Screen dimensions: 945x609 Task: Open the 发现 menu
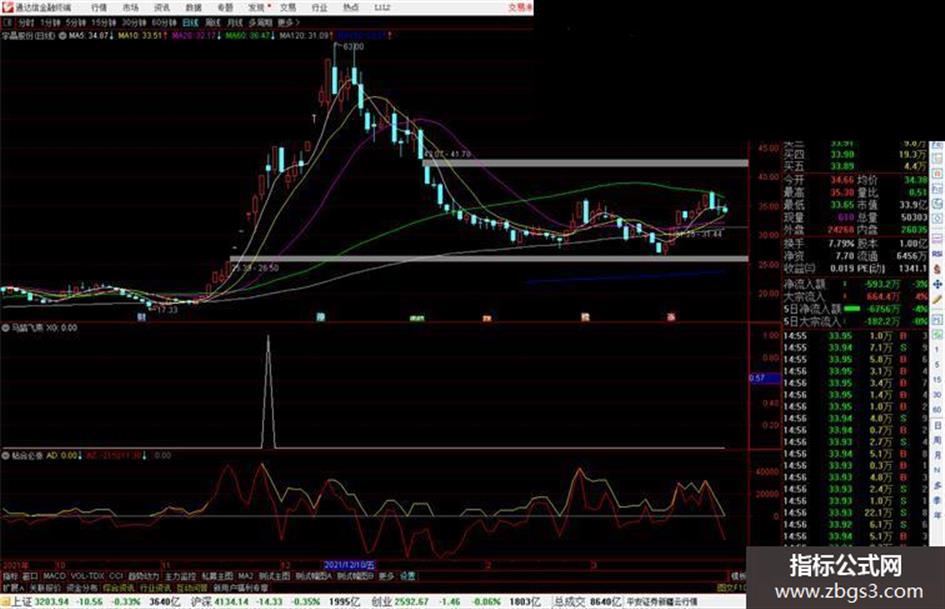click(x=257, y=7)
